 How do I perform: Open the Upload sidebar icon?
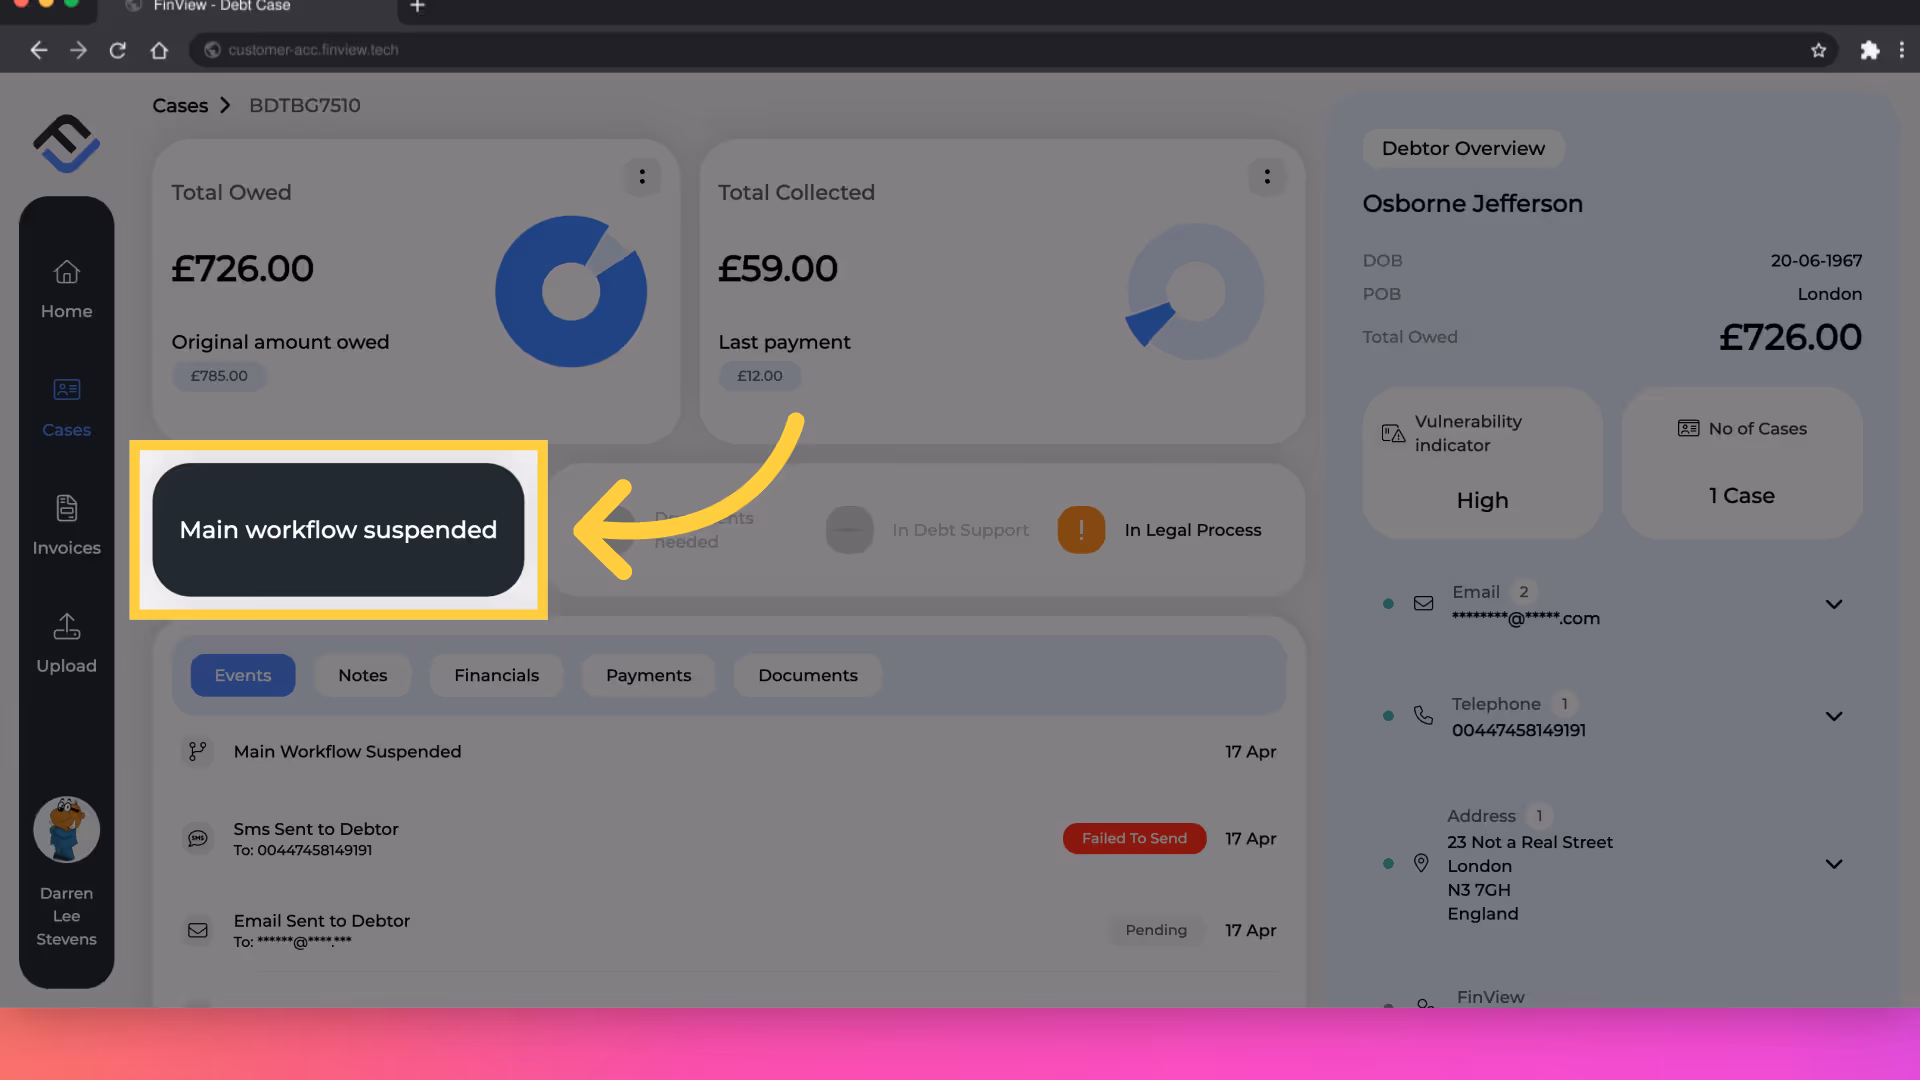(x=66, y=627)
